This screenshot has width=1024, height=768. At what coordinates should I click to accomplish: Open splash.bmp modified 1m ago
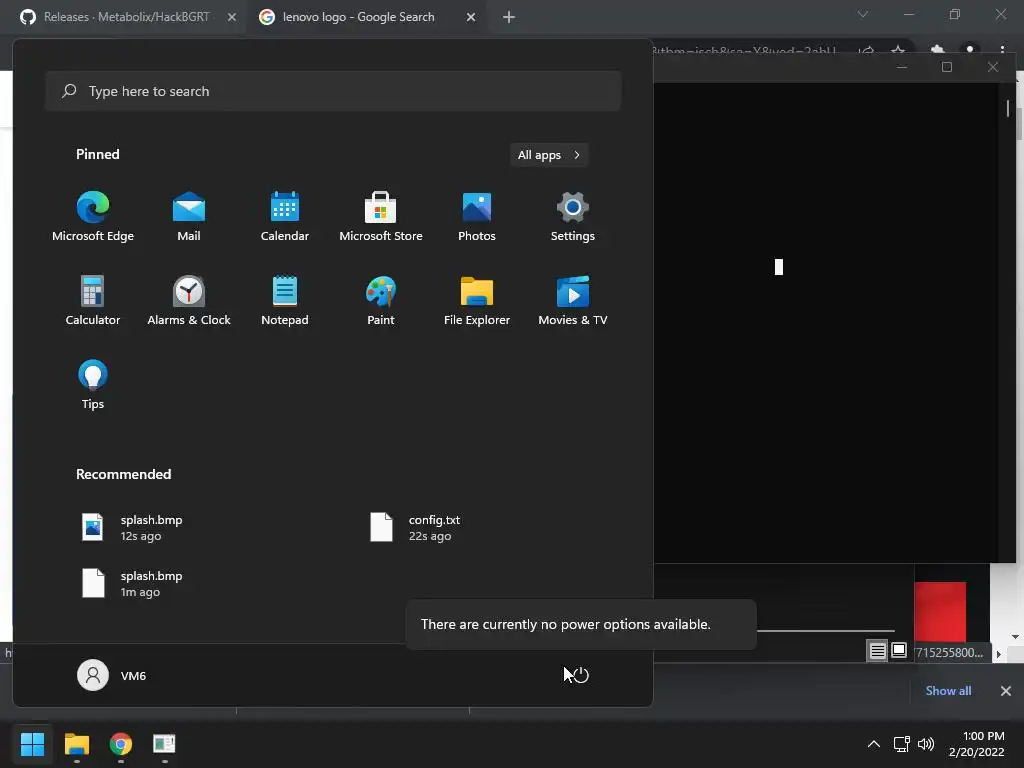133,583
